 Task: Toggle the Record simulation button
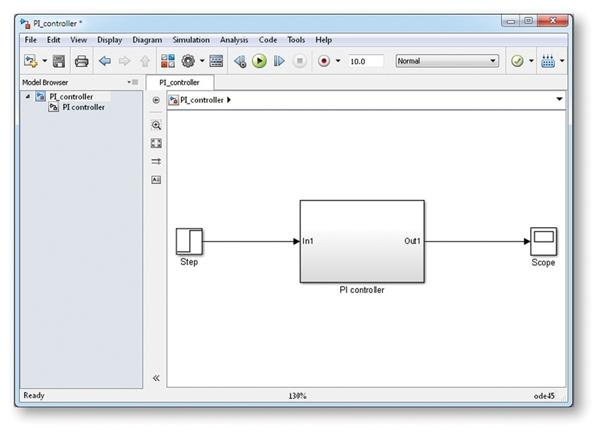pyautogui.click(x=323, y=61)
